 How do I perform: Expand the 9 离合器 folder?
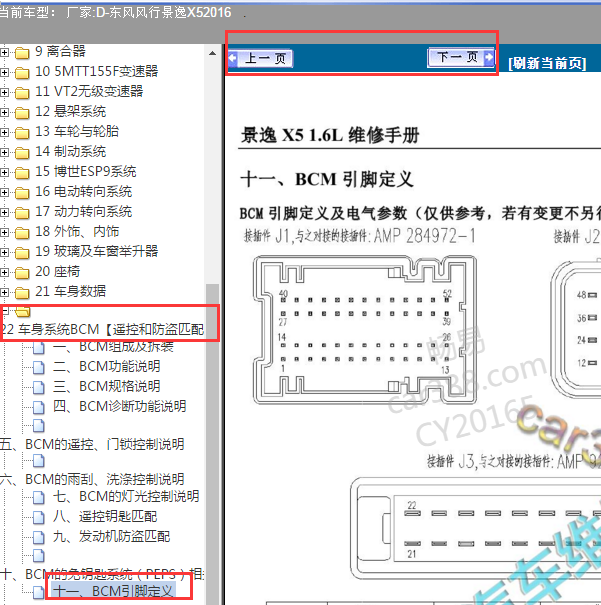tap(4, 52)
